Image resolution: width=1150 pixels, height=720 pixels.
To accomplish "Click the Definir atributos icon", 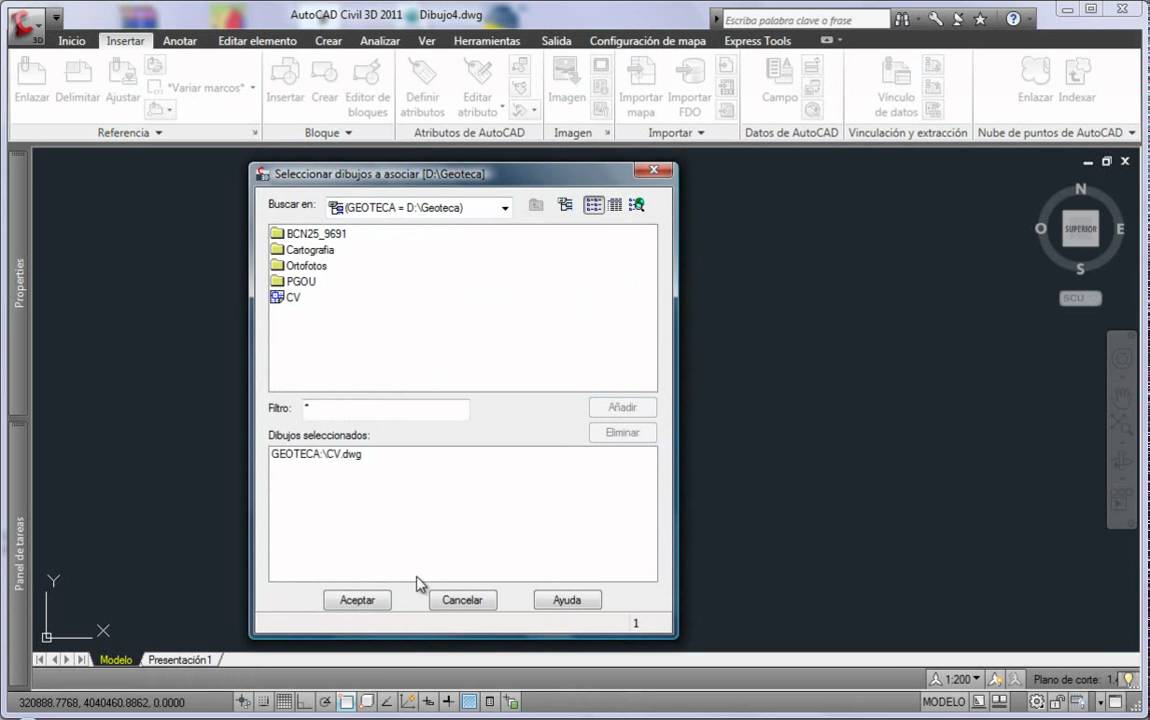I will 422,88.
